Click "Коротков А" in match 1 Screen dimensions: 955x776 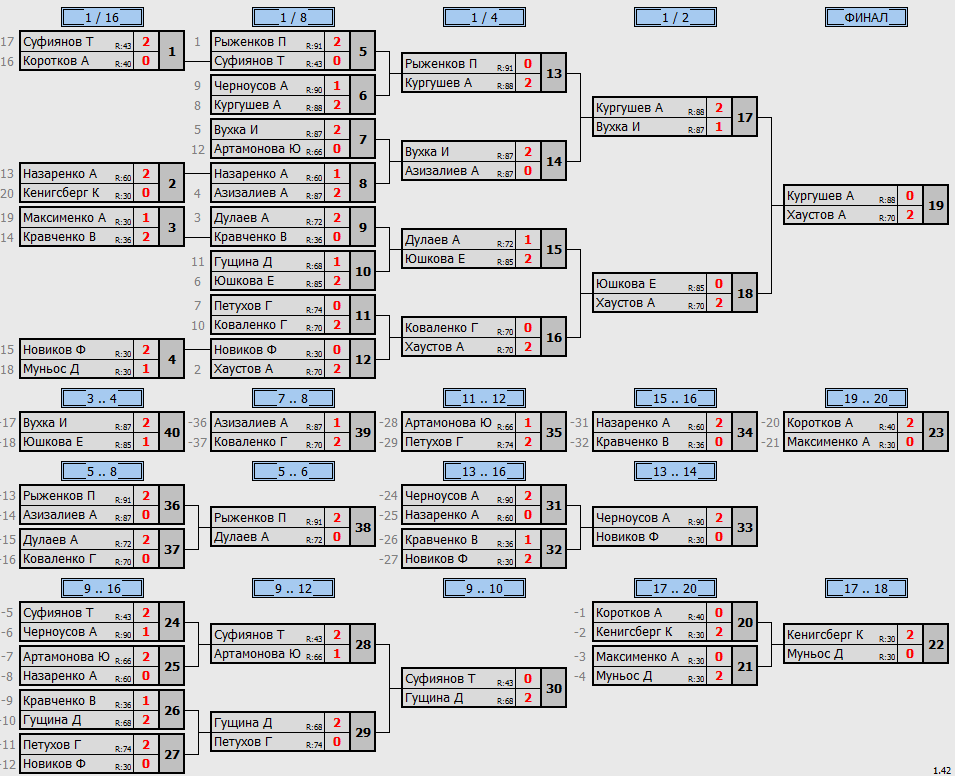tap(56, 61)
